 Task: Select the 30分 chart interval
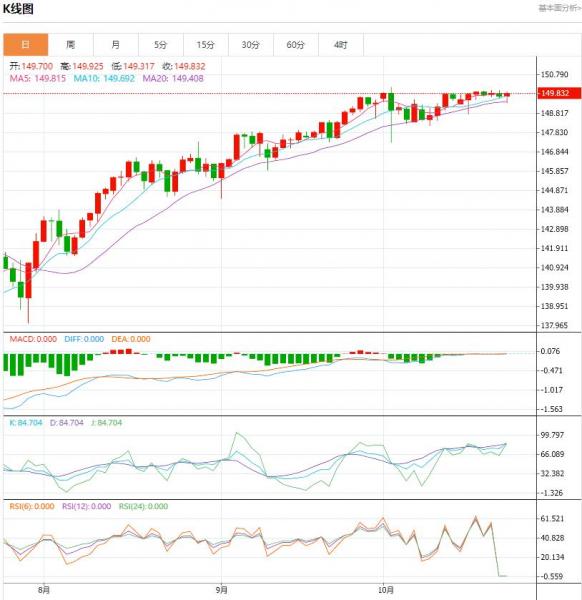coord(251,45)
